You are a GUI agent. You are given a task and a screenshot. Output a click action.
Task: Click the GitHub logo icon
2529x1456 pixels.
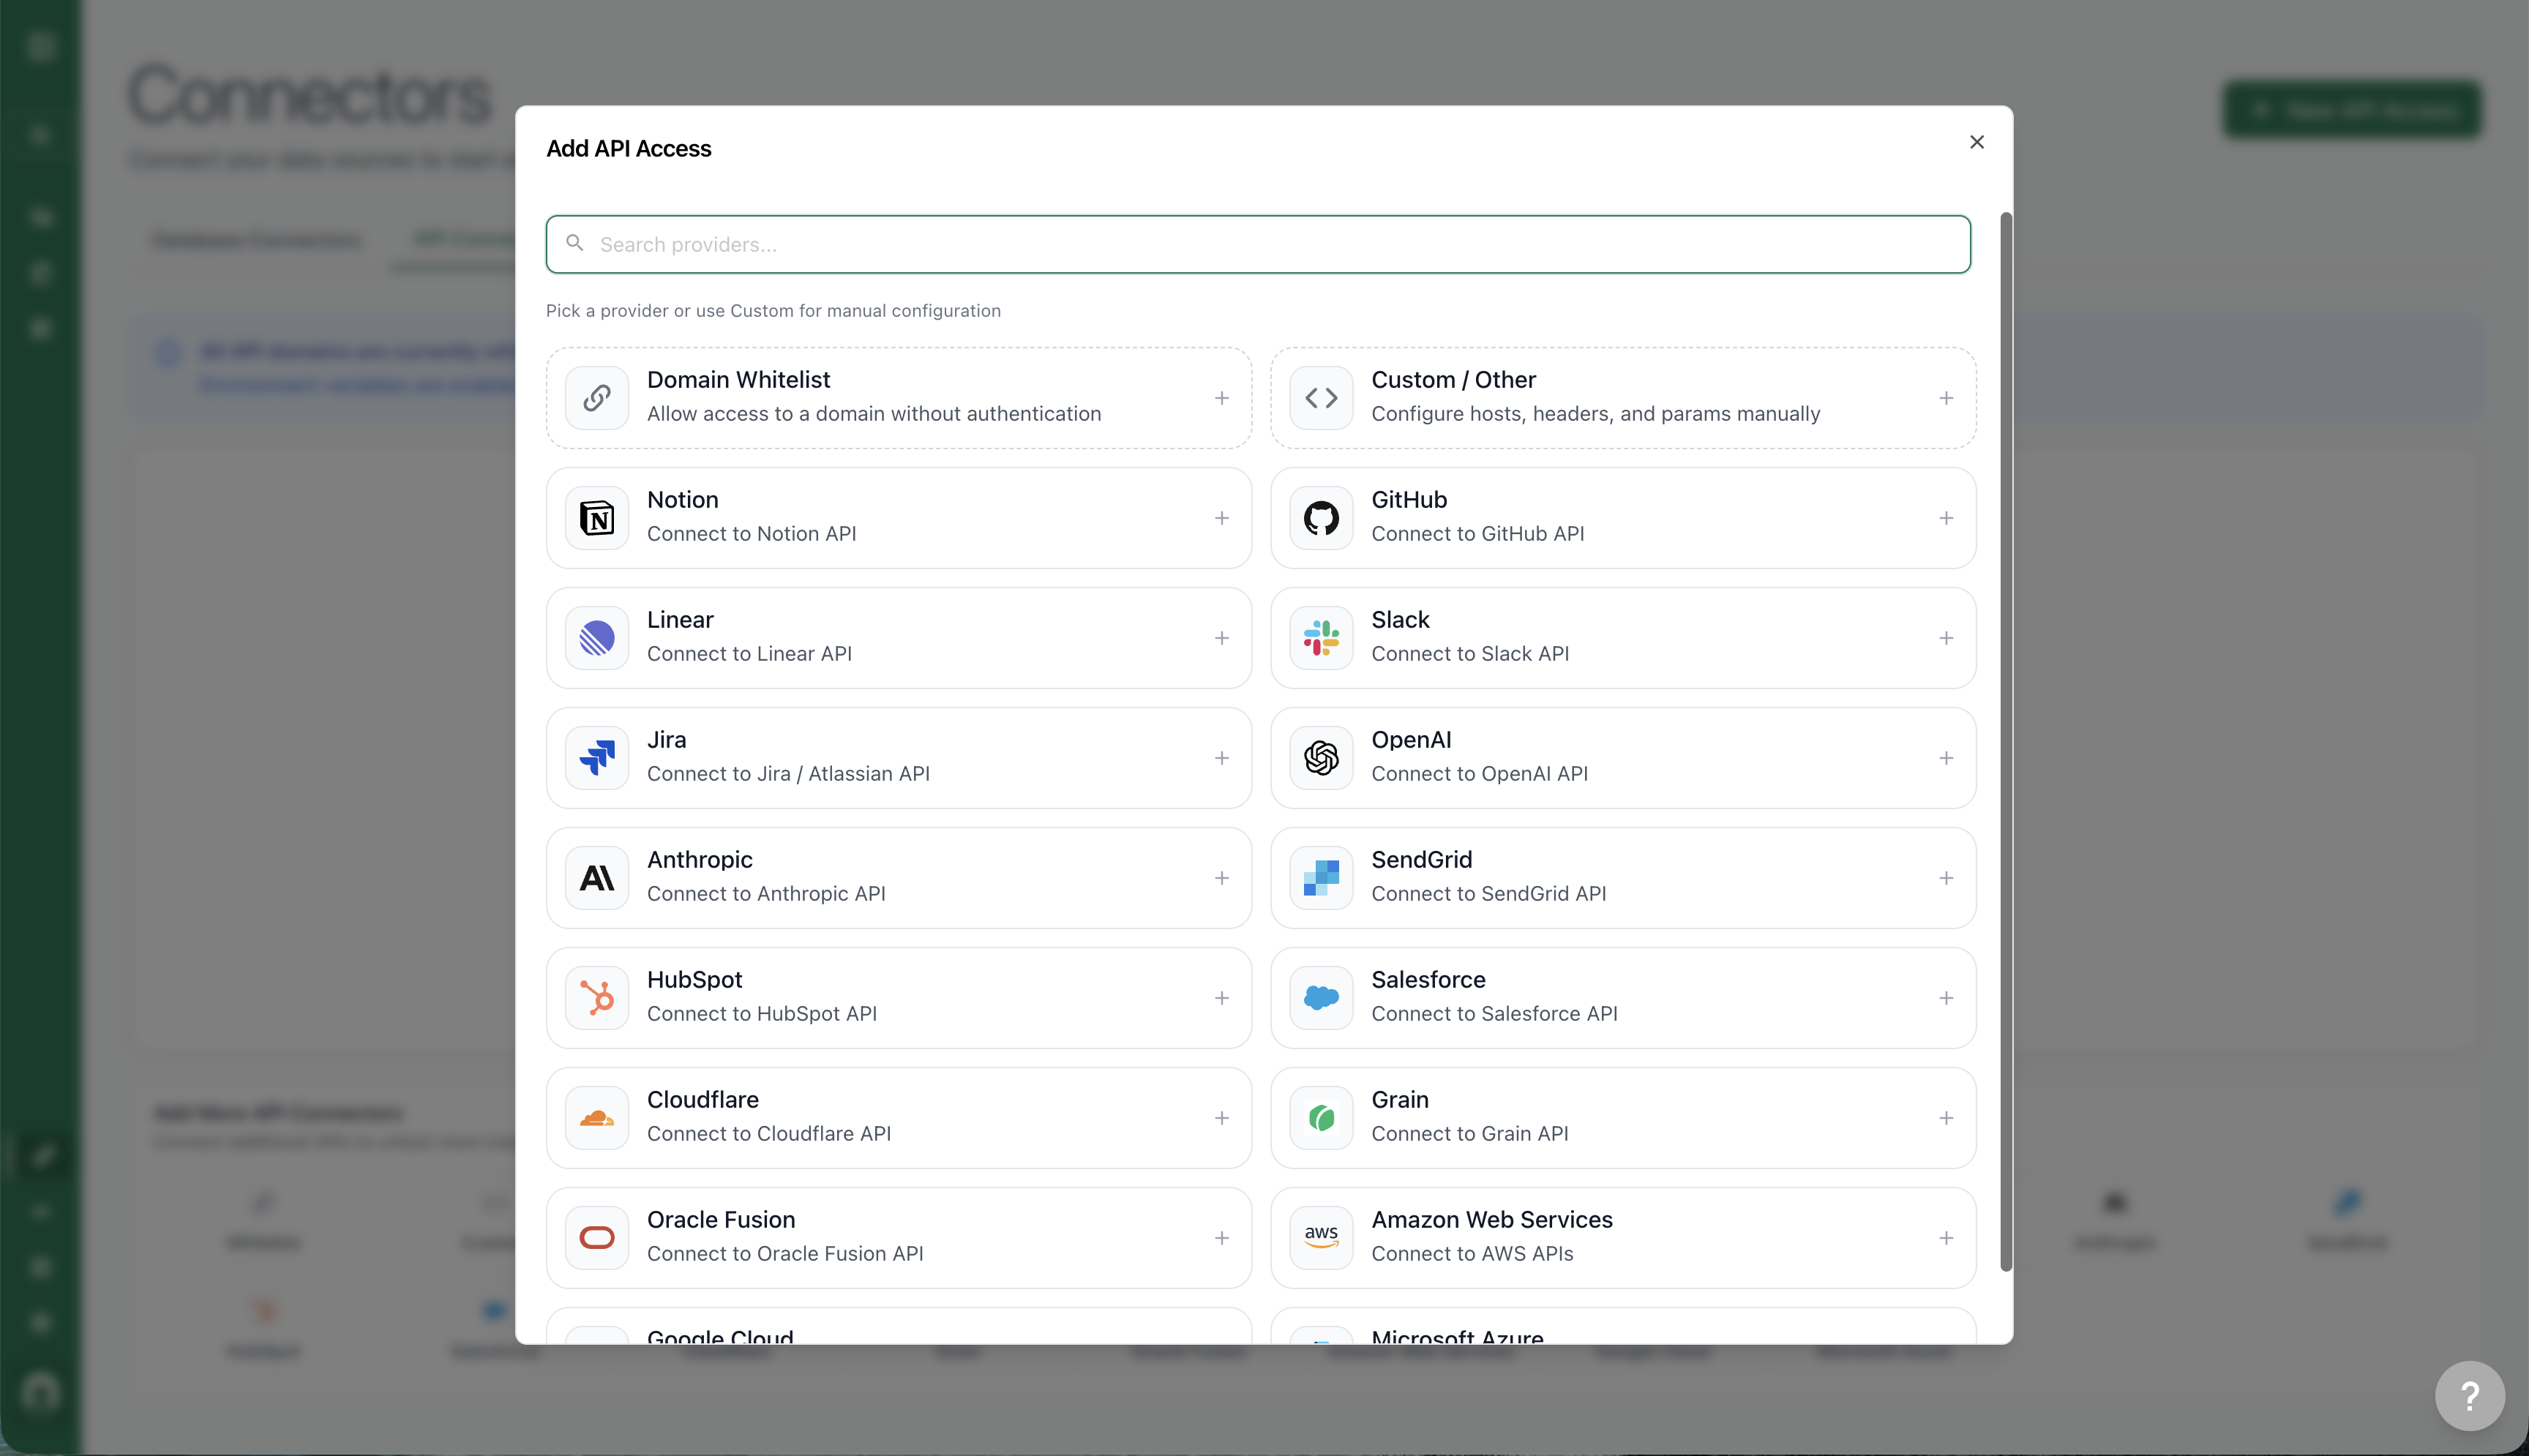coord(1321,518)
